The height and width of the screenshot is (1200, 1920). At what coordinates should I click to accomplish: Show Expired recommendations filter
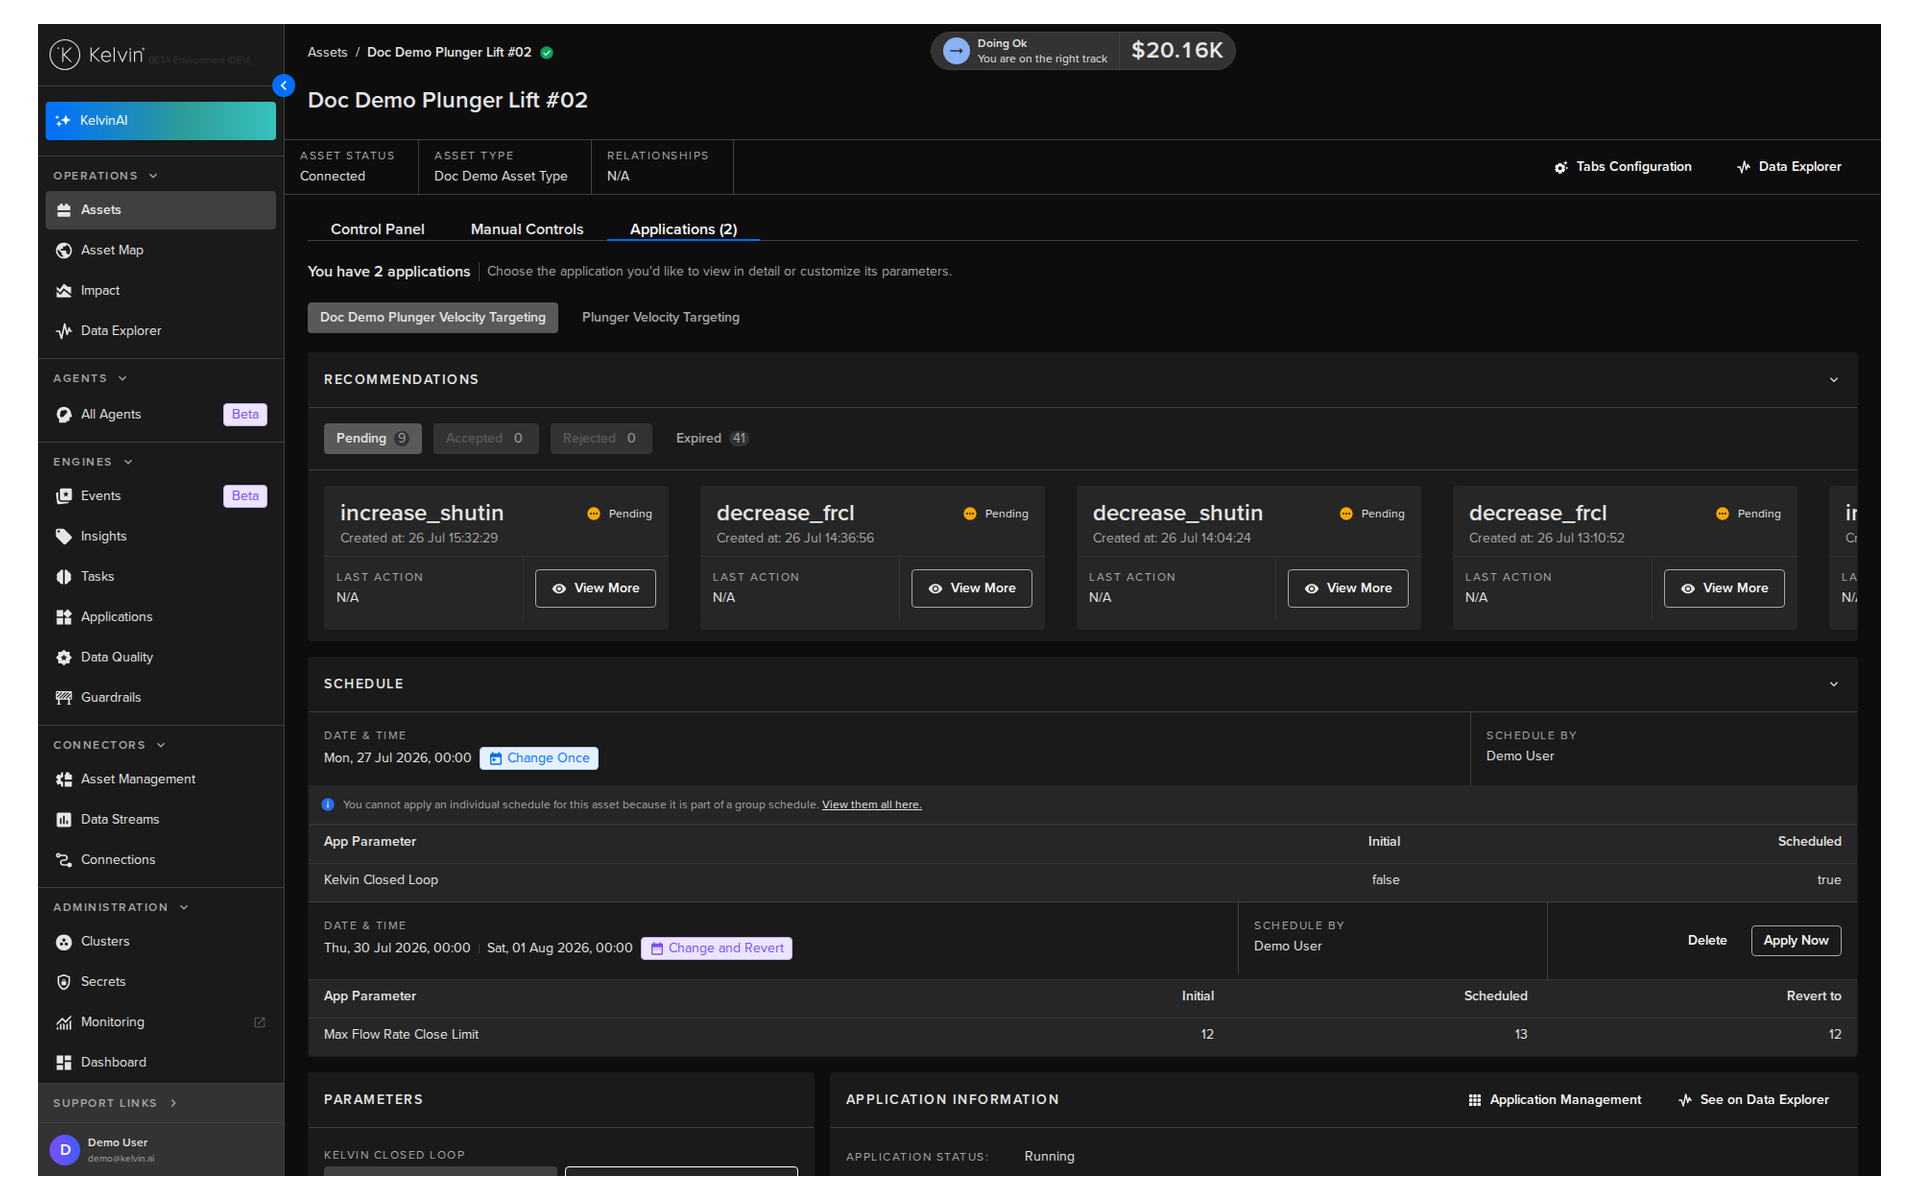coord(712,439)
